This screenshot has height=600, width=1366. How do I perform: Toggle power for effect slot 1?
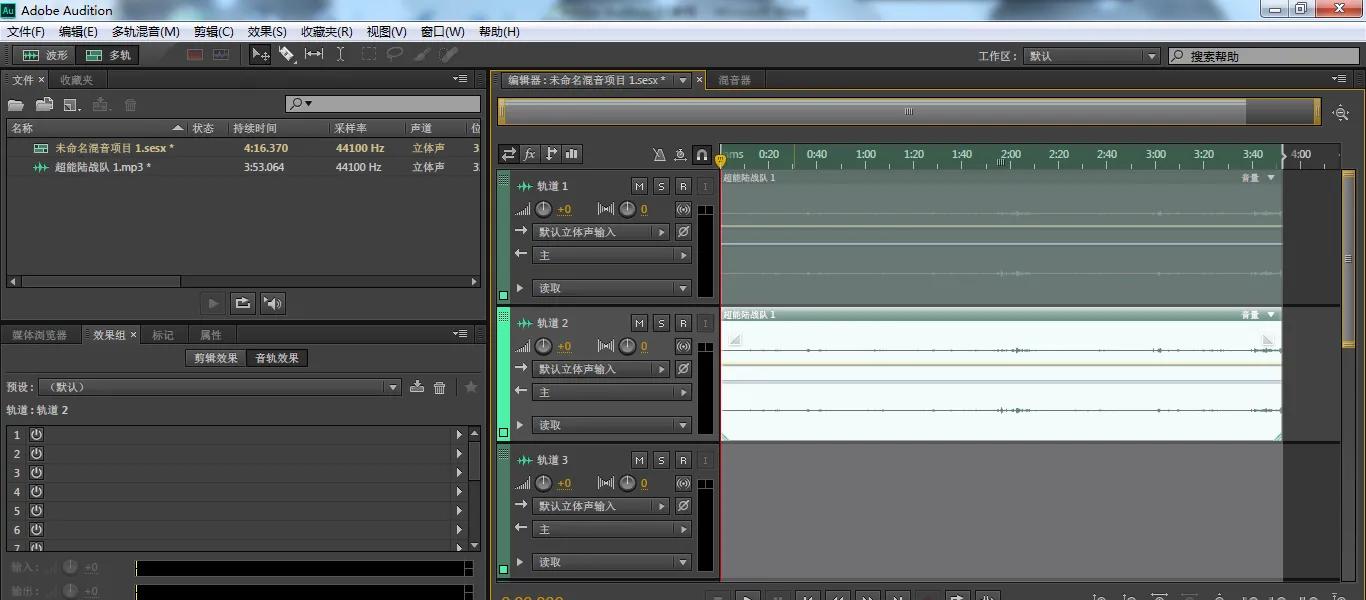[x=36, y=435]
